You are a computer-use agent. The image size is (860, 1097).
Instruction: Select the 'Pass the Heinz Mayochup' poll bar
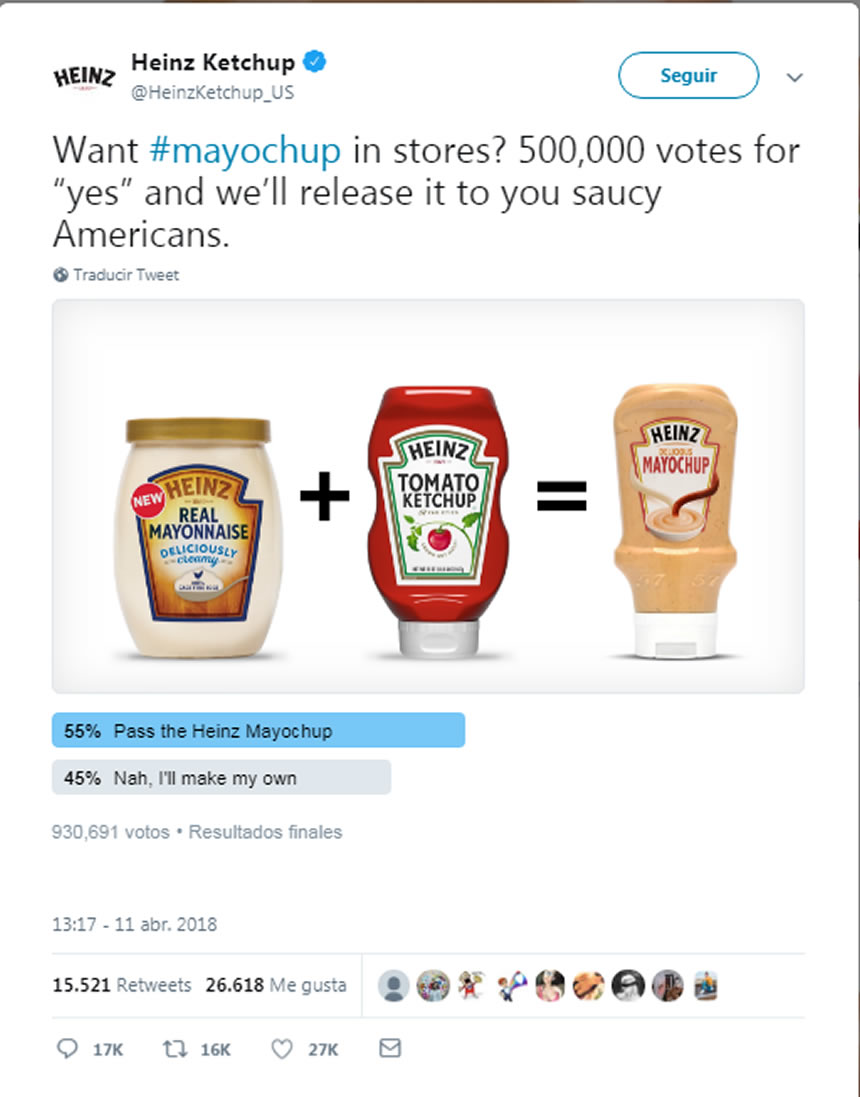tap(258, 730)
